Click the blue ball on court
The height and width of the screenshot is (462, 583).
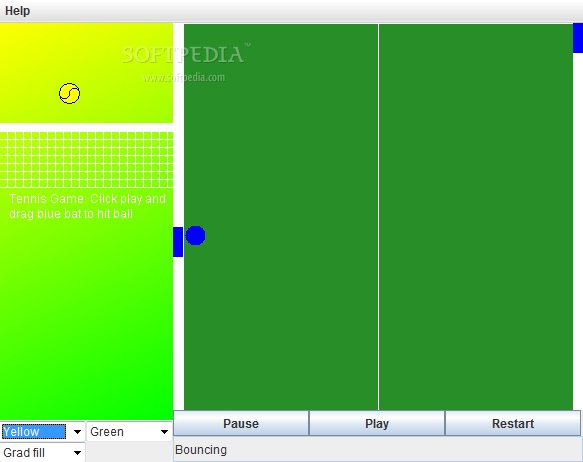click(195, 235)
